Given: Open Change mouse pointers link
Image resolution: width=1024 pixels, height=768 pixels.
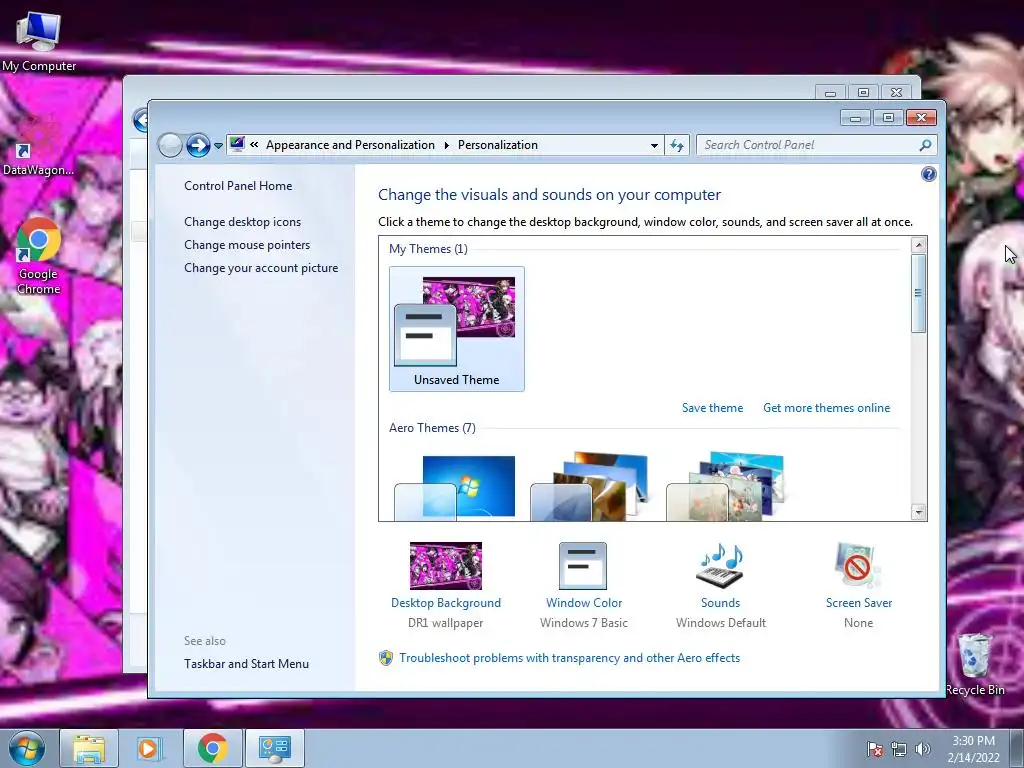Looking at the screenshot, I should [247, 245].
